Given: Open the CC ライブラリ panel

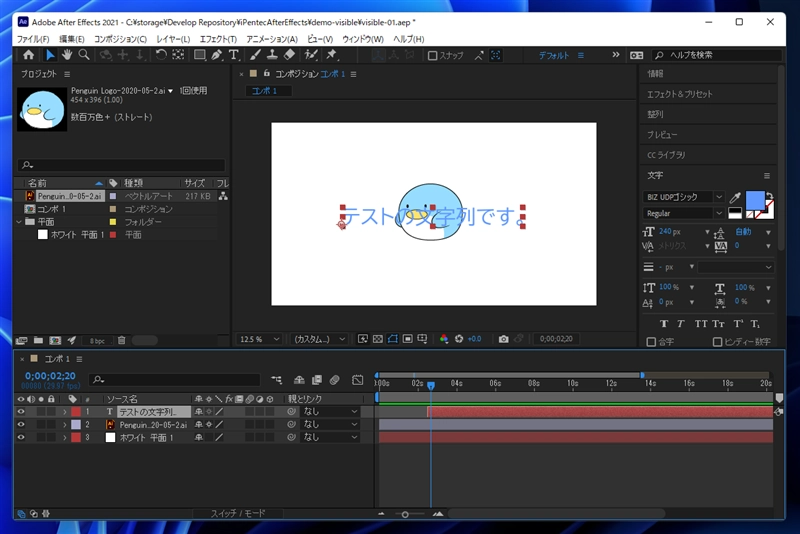Looking at the screenshot, I should (666, 155).
